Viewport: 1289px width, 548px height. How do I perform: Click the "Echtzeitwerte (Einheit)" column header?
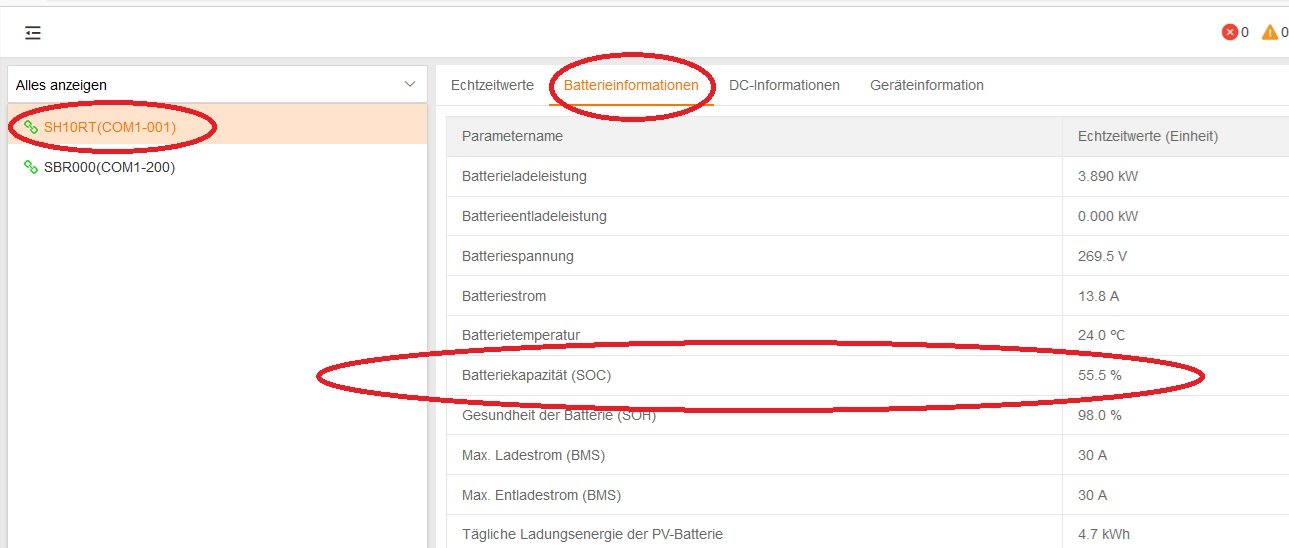(x=1147, y=136)
